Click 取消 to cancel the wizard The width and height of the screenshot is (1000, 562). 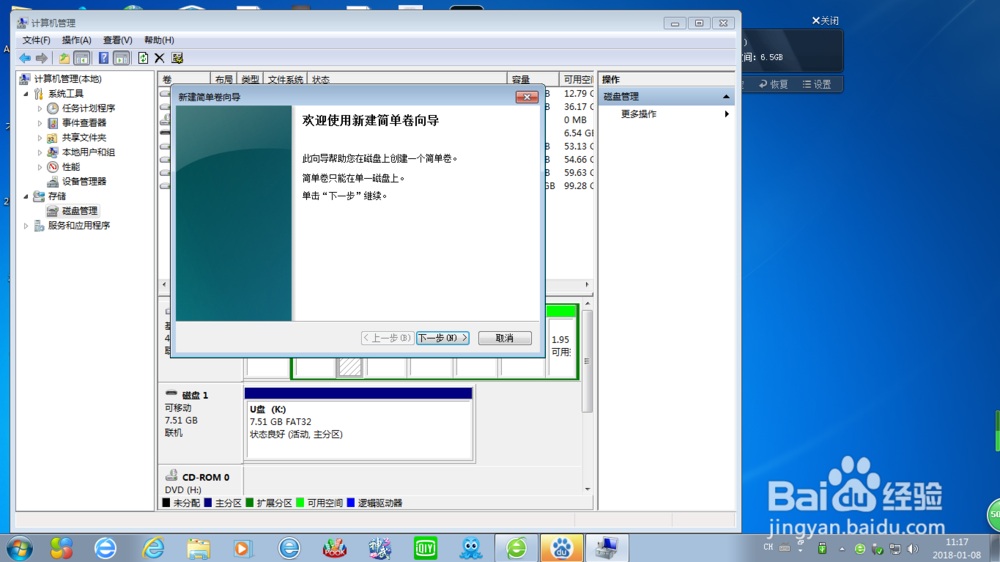pyautogui.click(x=504, y=338)
